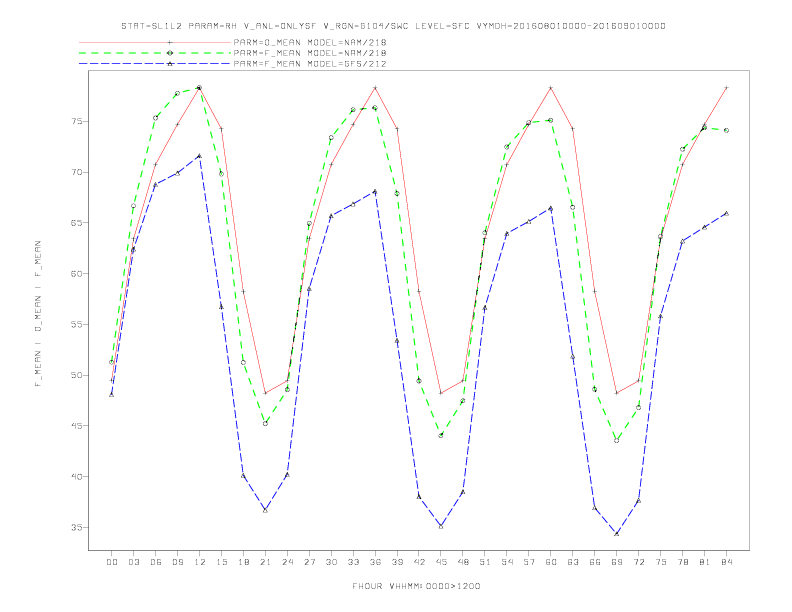The image size is (792, 612).
Task: Select legend label PARM=F_MEAN MODEL=NAM/218
Action: point(310,53)
